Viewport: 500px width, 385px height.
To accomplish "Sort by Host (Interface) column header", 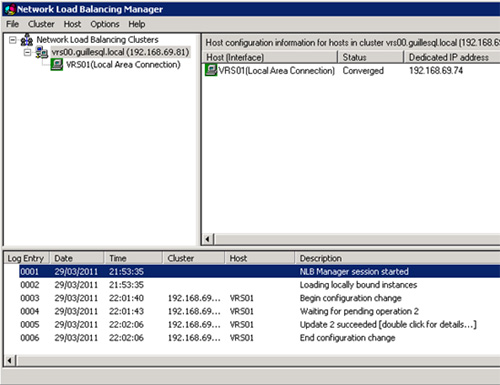I will [x=270, y=57].
